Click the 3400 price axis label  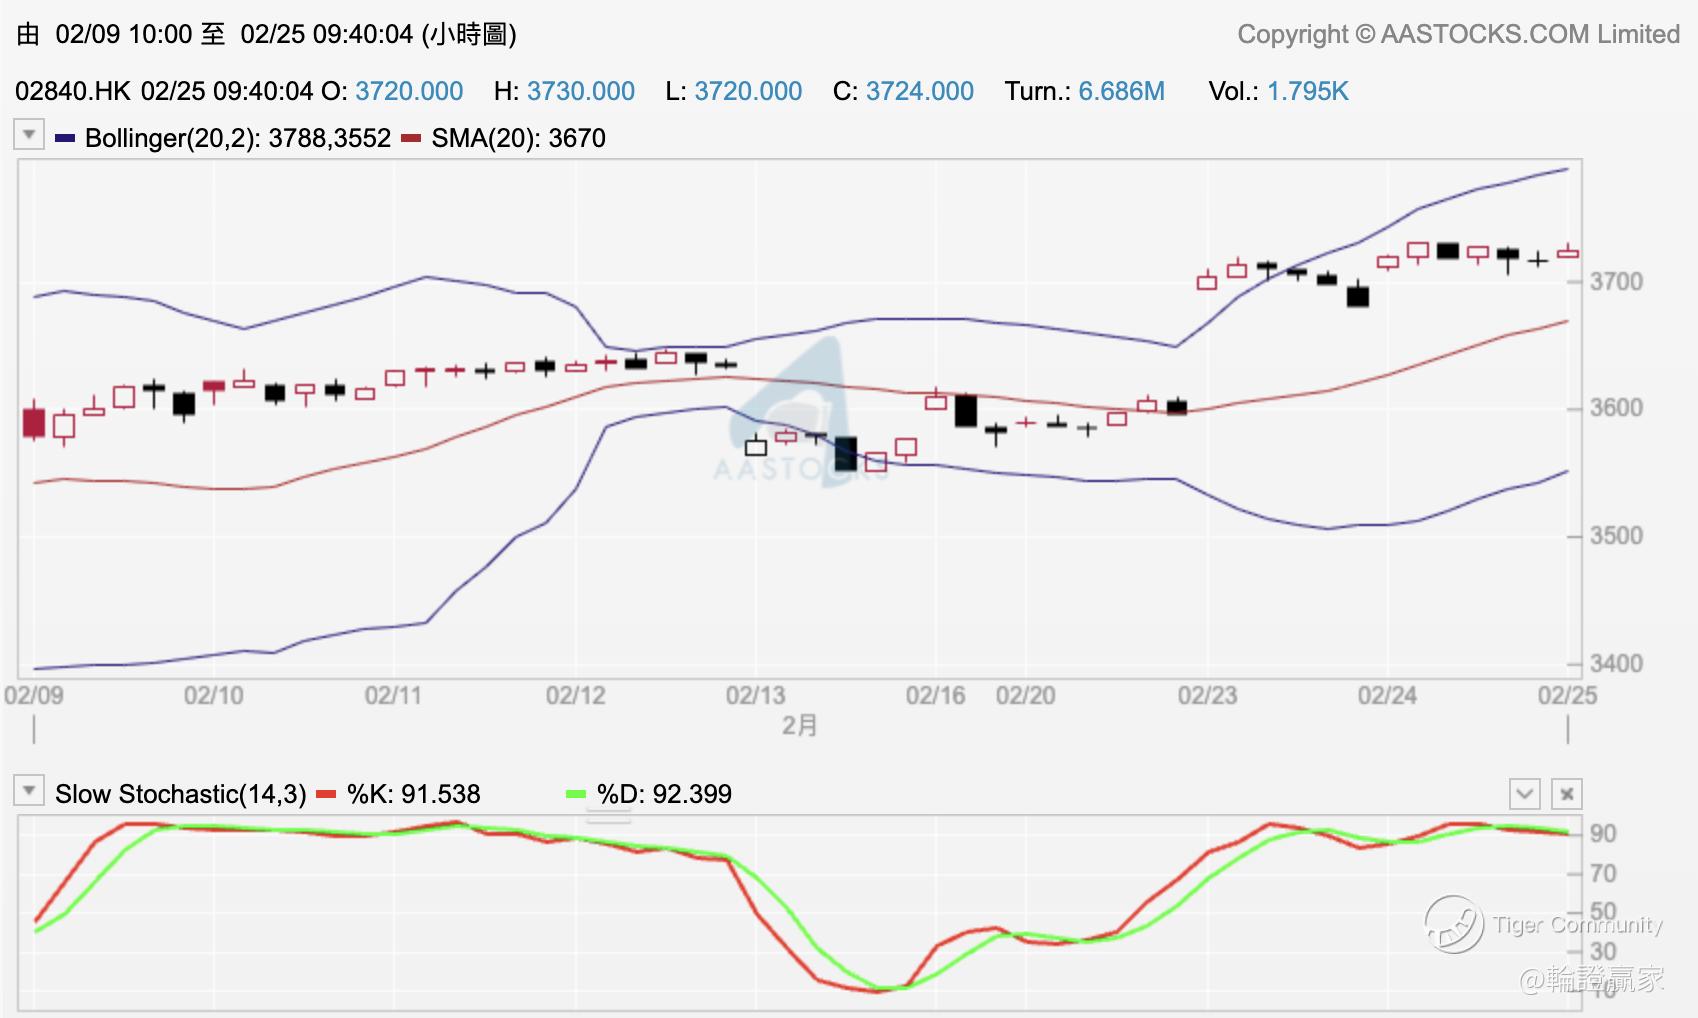click(1617, 664)
